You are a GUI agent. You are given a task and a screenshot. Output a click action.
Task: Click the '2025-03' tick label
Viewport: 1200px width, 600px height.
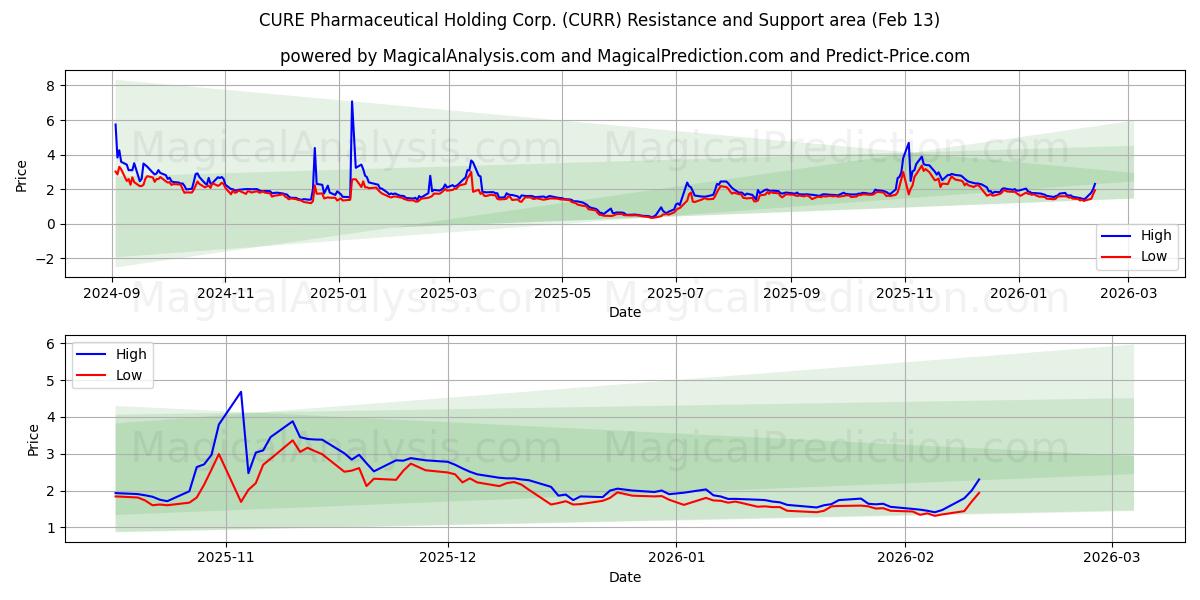pyautogui.click(x=448, y=293)
